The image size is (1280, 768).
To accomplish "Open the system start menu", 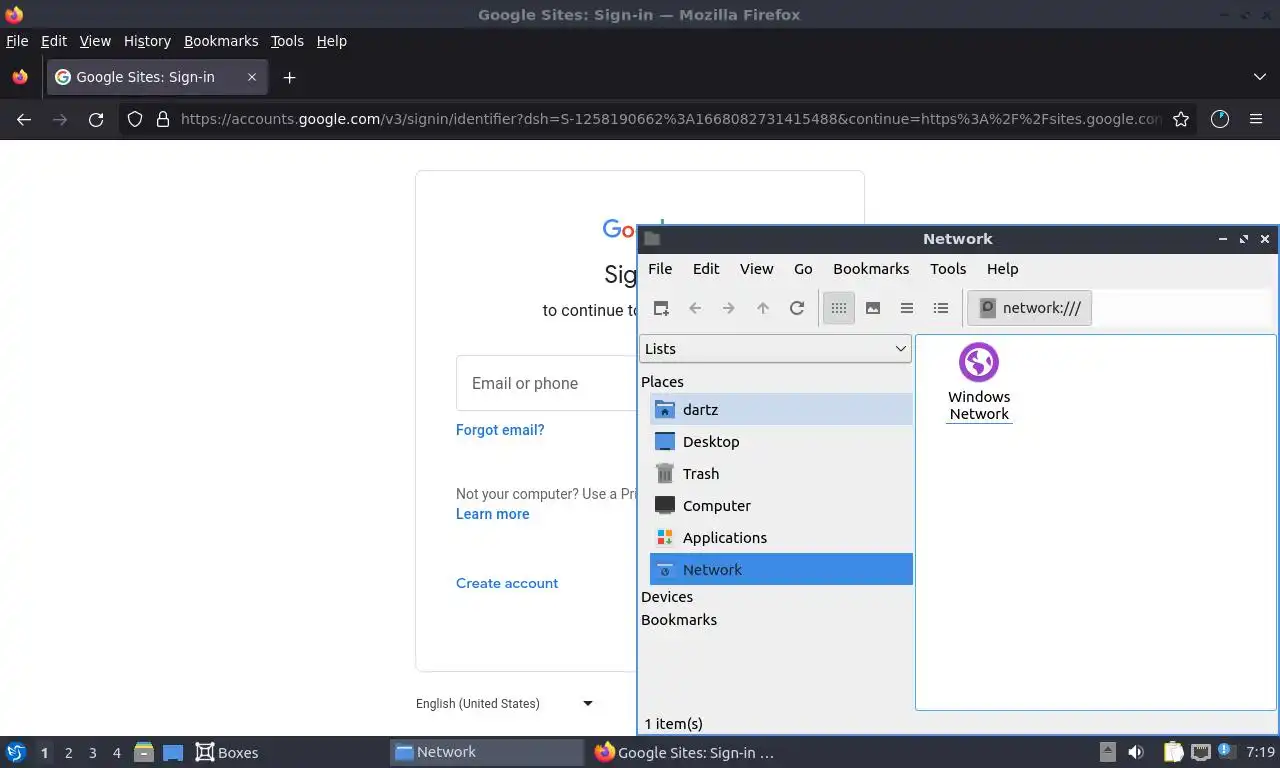I will 16,752.
